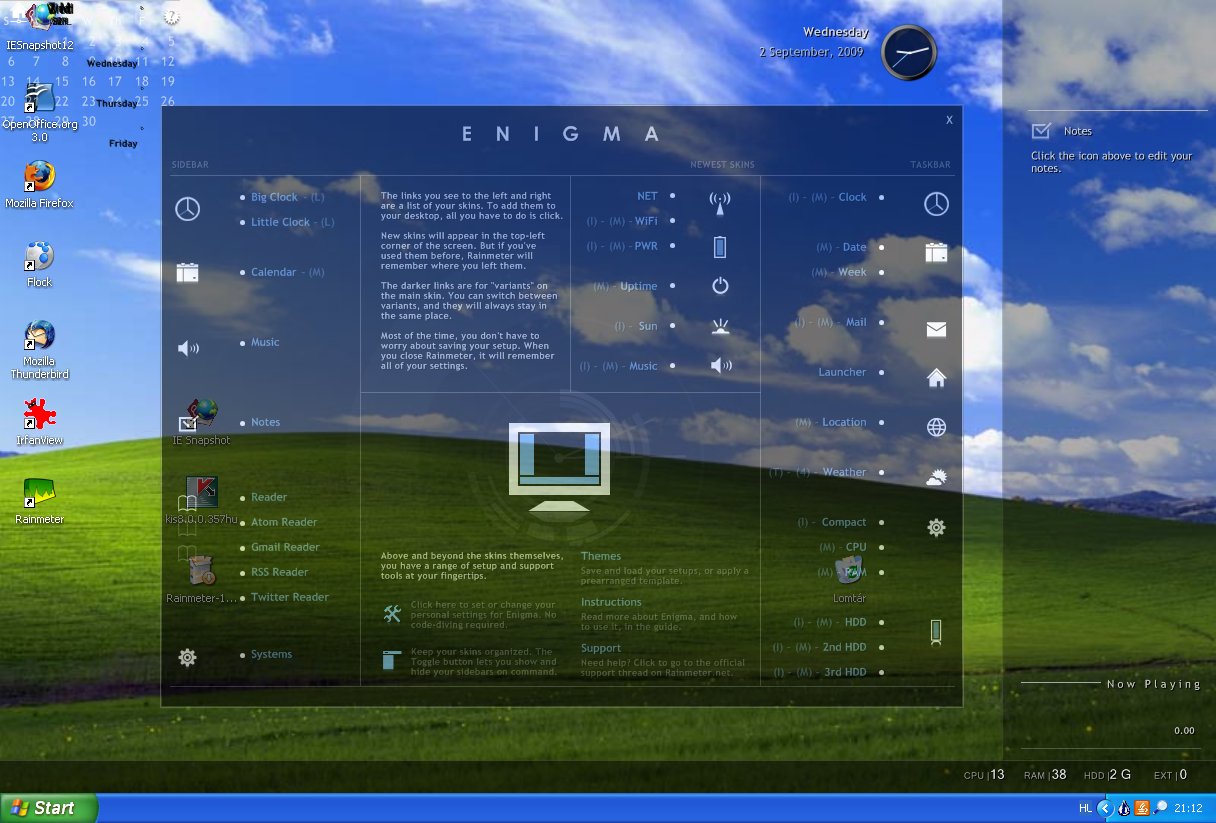Screen dimensions: 1216x823
Task: Click the RAM 38 reading in the bottom bar
Action: tap(1045, 774)
